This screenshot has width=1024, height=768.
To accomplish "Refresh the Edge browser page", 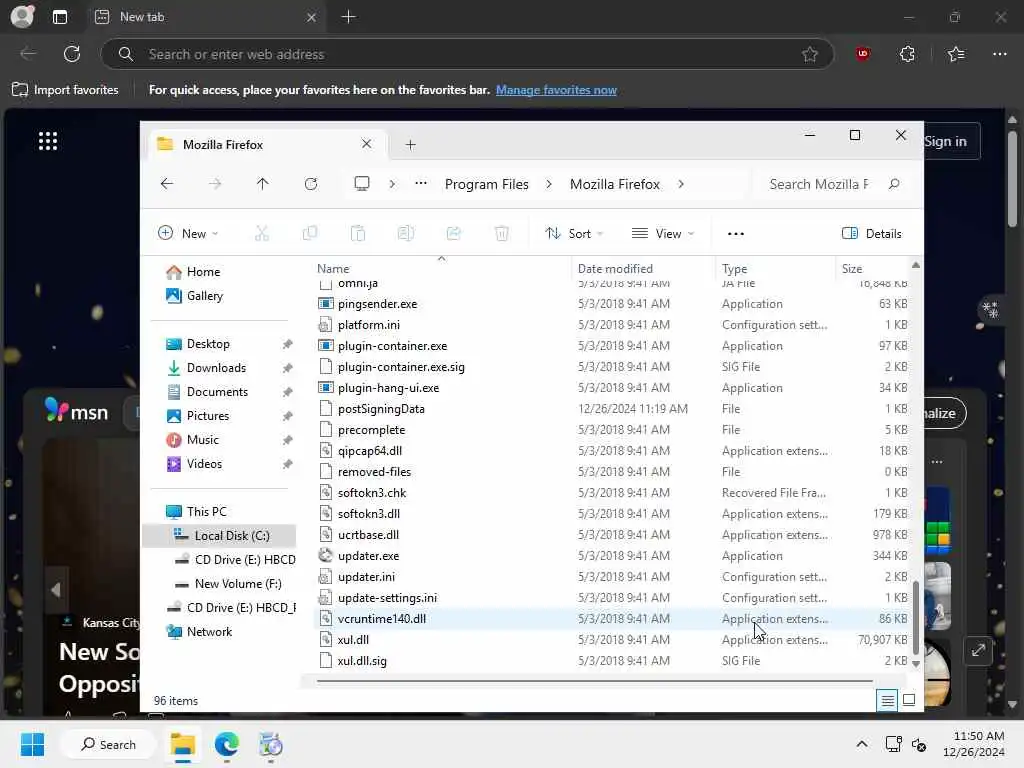I will pyautogui.click(x=72, y=54).
